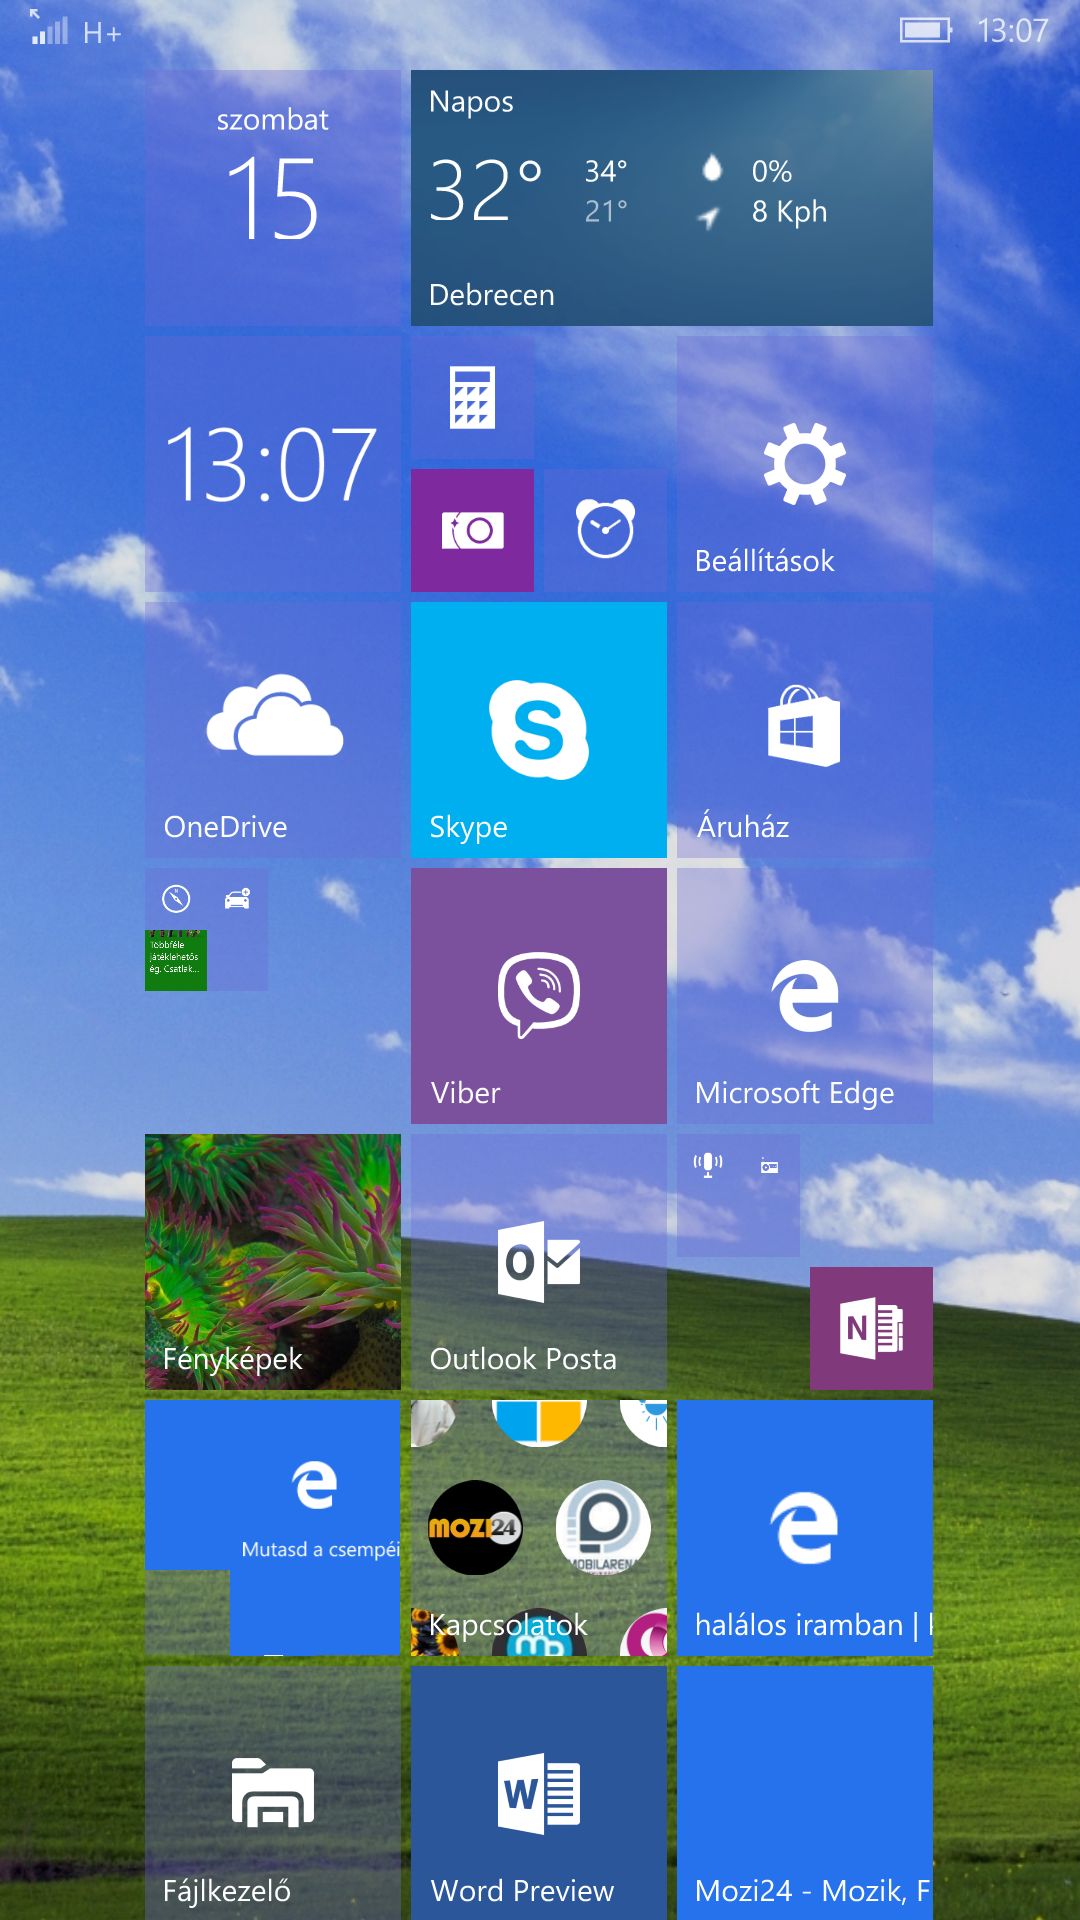The width and height of the screenshot is (1080, 1920).
Task: Open the OneDrive tile
Action: (272, 729)
